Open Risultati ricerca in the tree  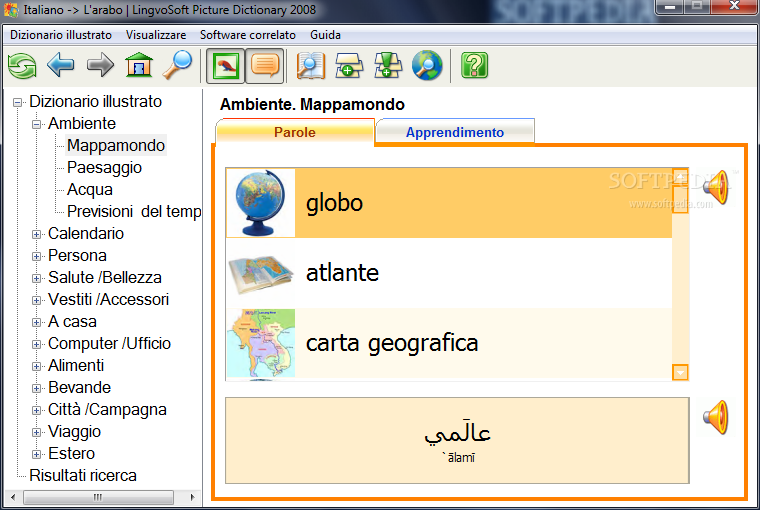tap(83, 476)
